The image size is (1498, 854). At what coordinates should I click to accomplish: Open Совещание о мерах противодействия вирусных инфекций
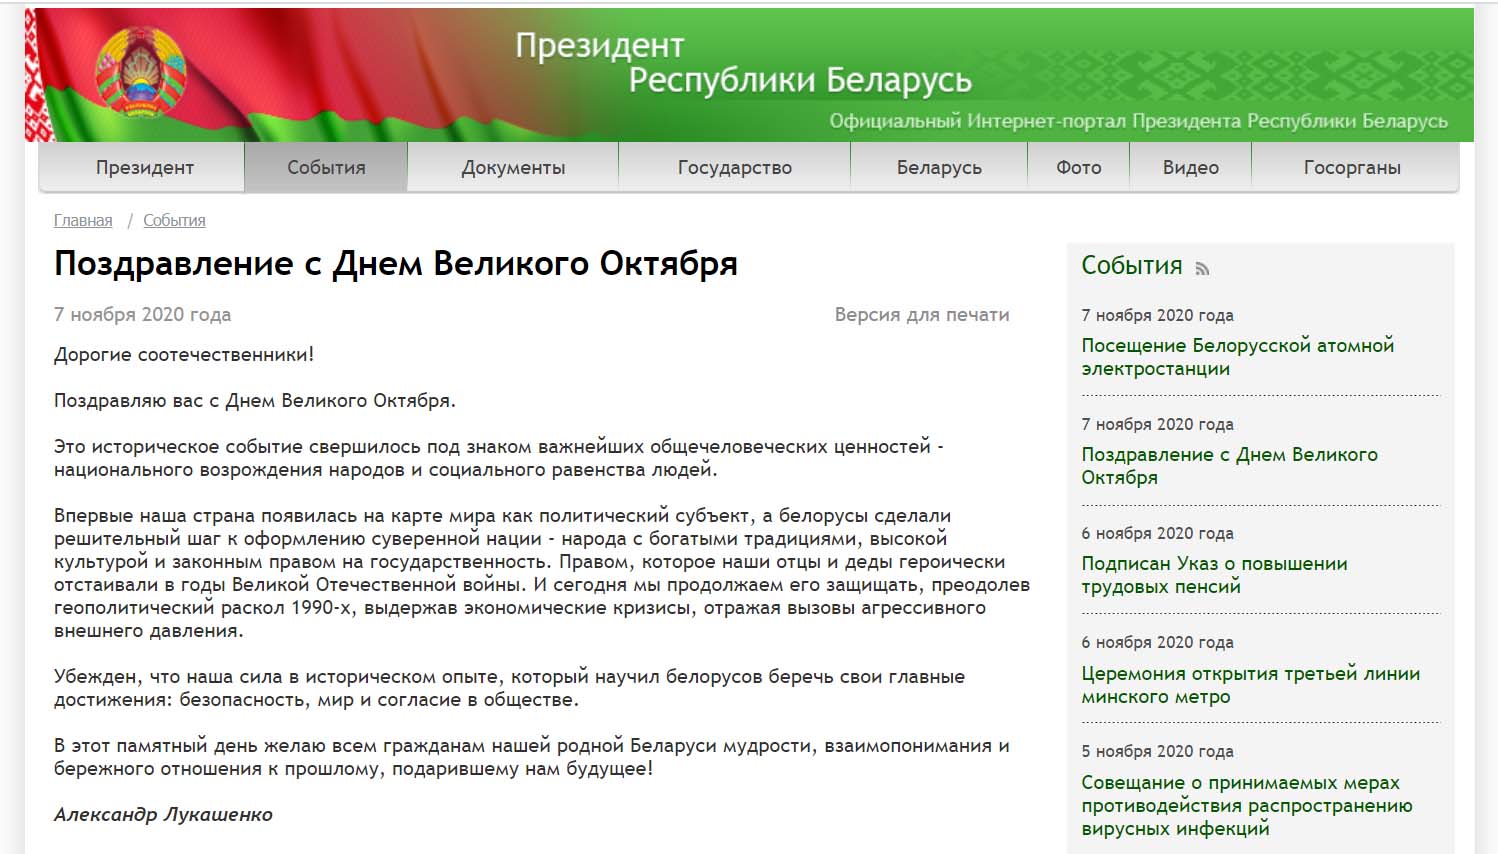click(1246, 805)
